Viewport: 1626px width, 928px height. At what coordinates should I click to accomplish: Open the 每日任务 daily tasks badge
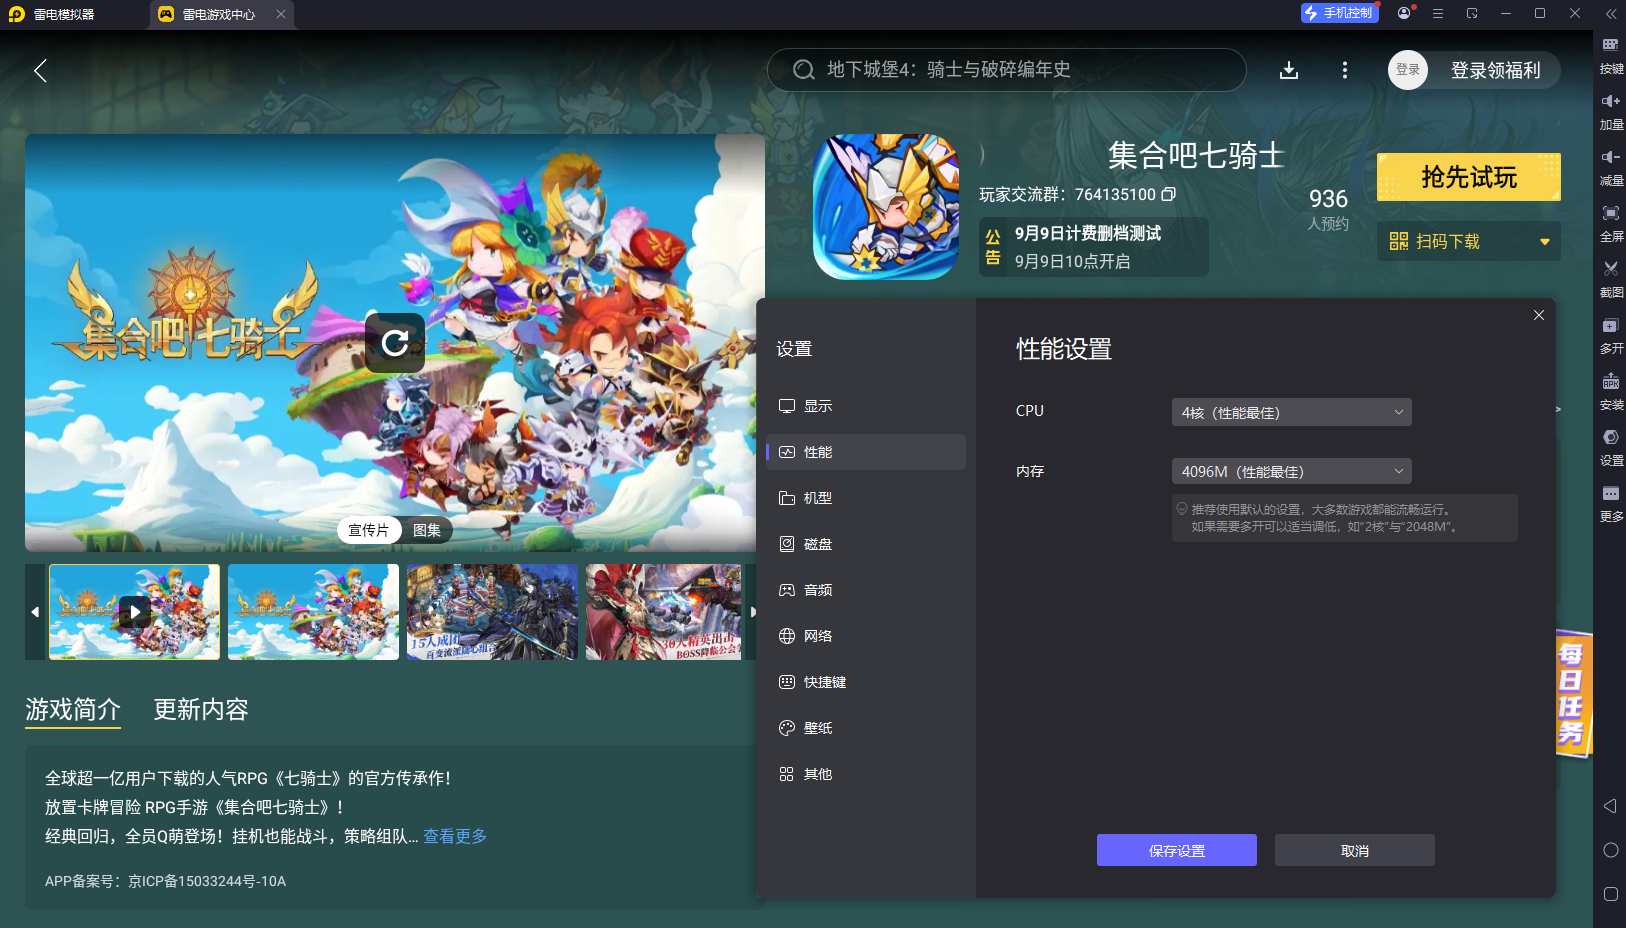(x=1573, y=693)
